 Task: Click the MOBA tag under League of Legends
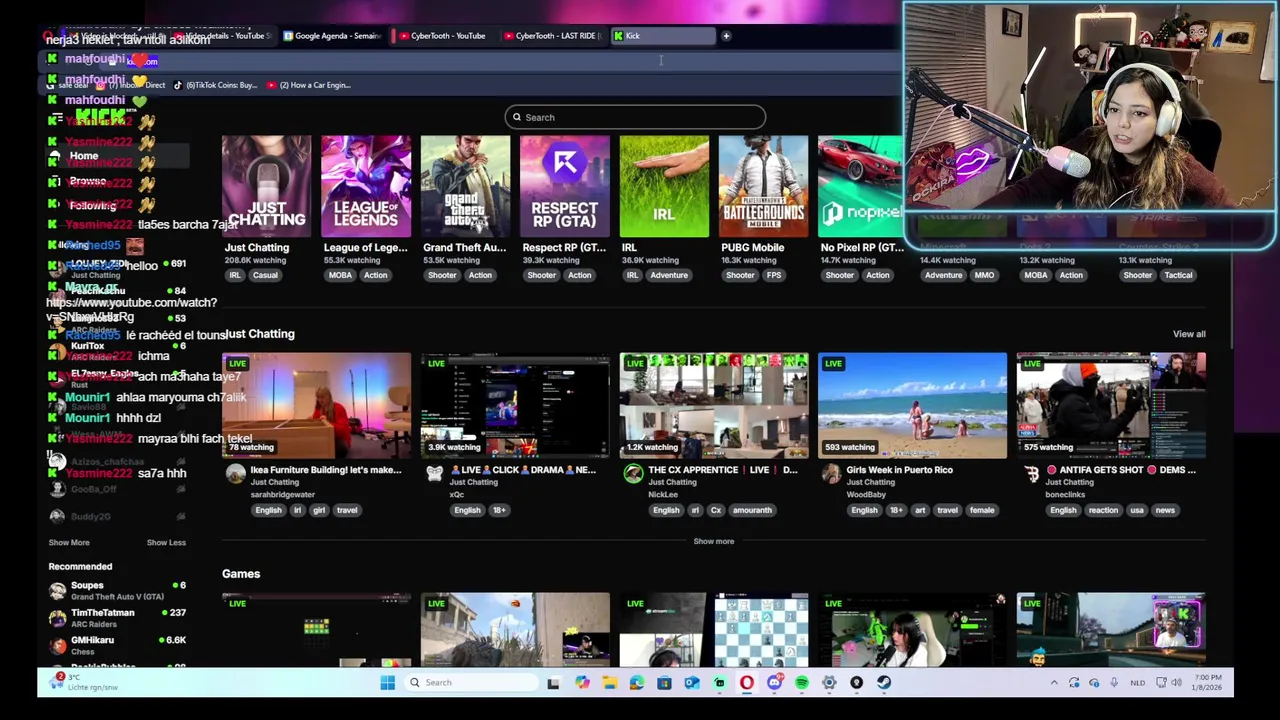[x=340, y=275]
